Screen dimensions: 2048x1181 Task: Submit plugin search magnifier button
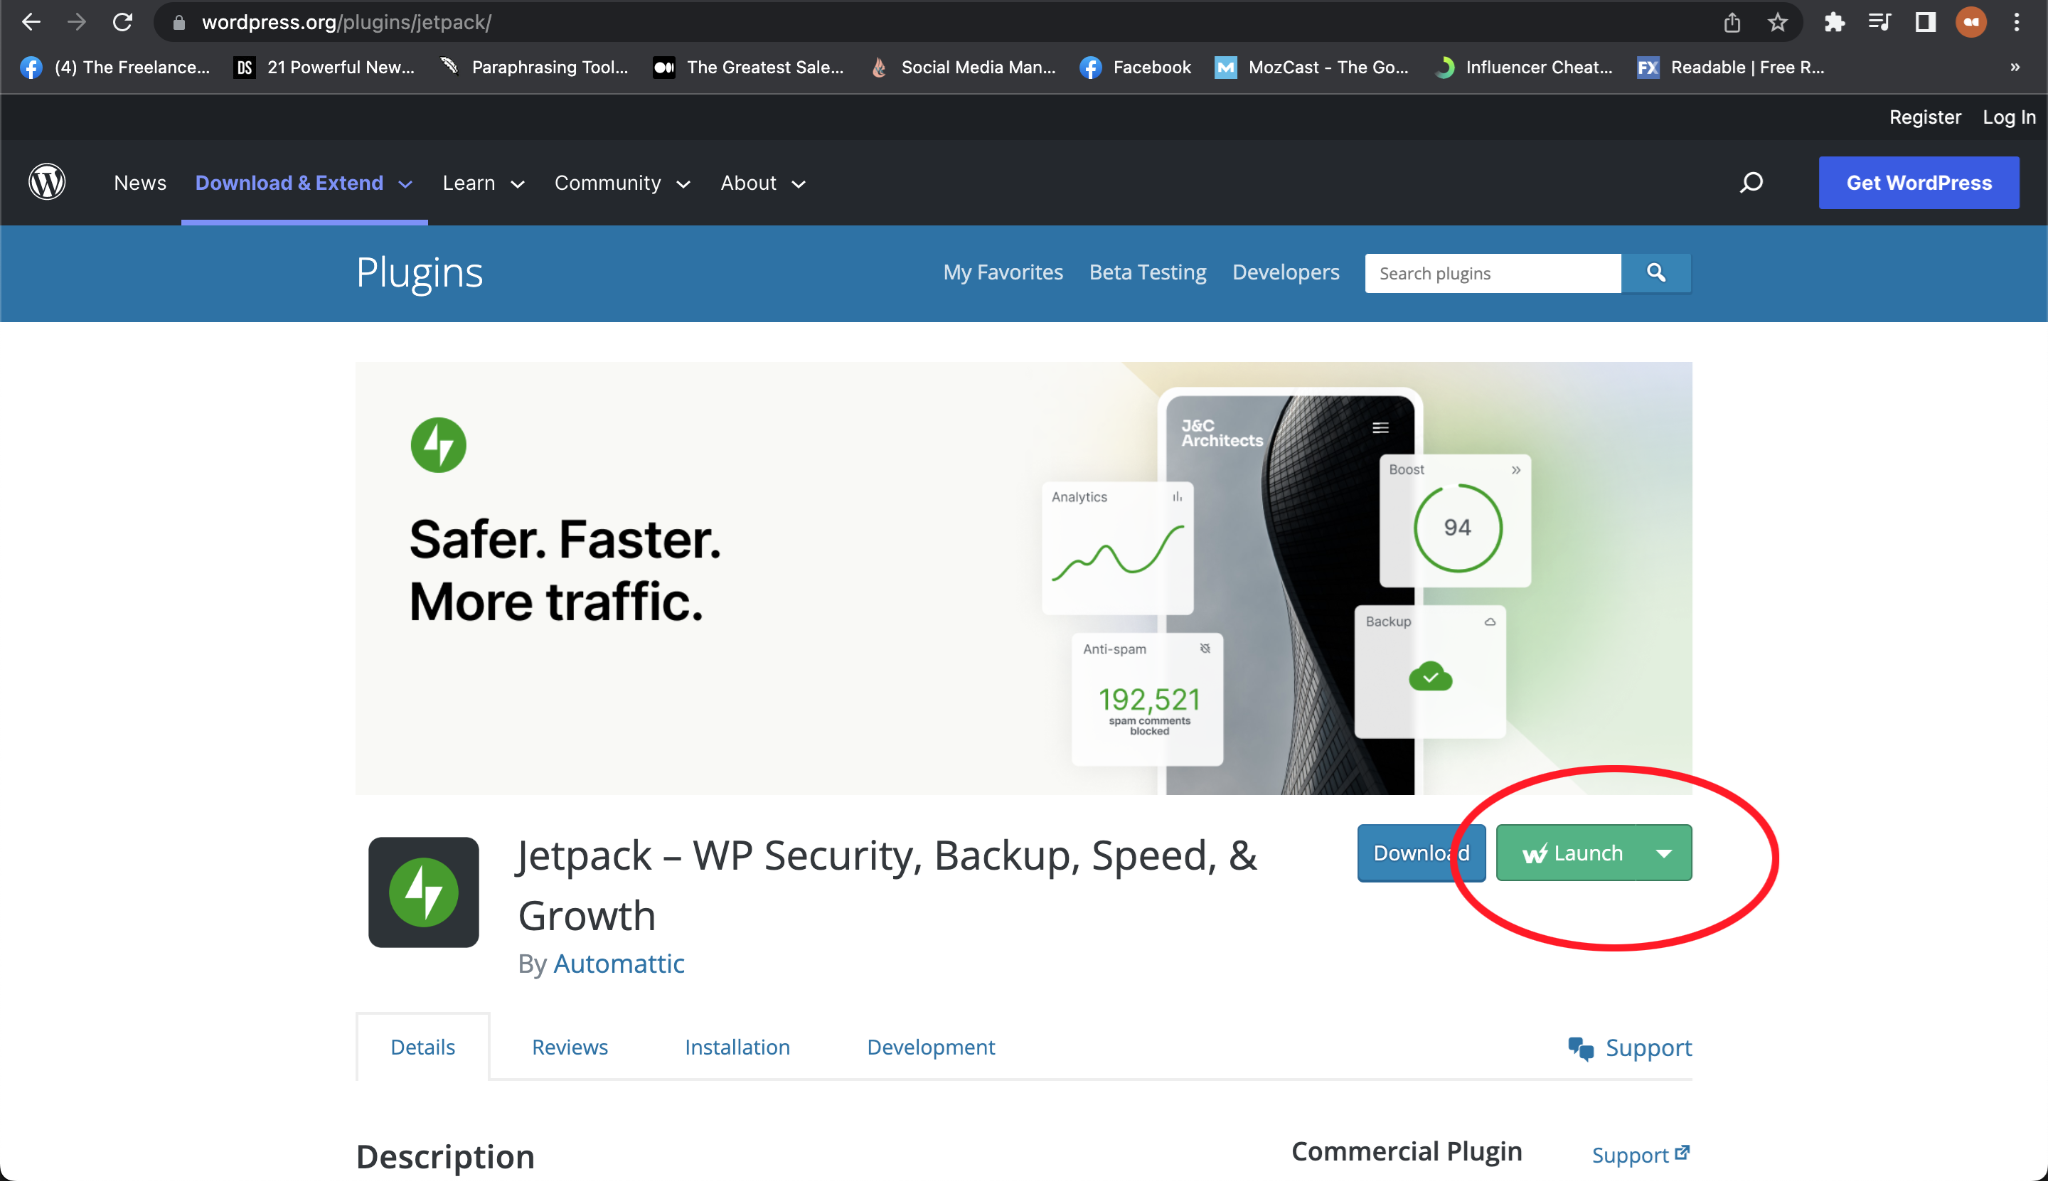click(1656, 273)
